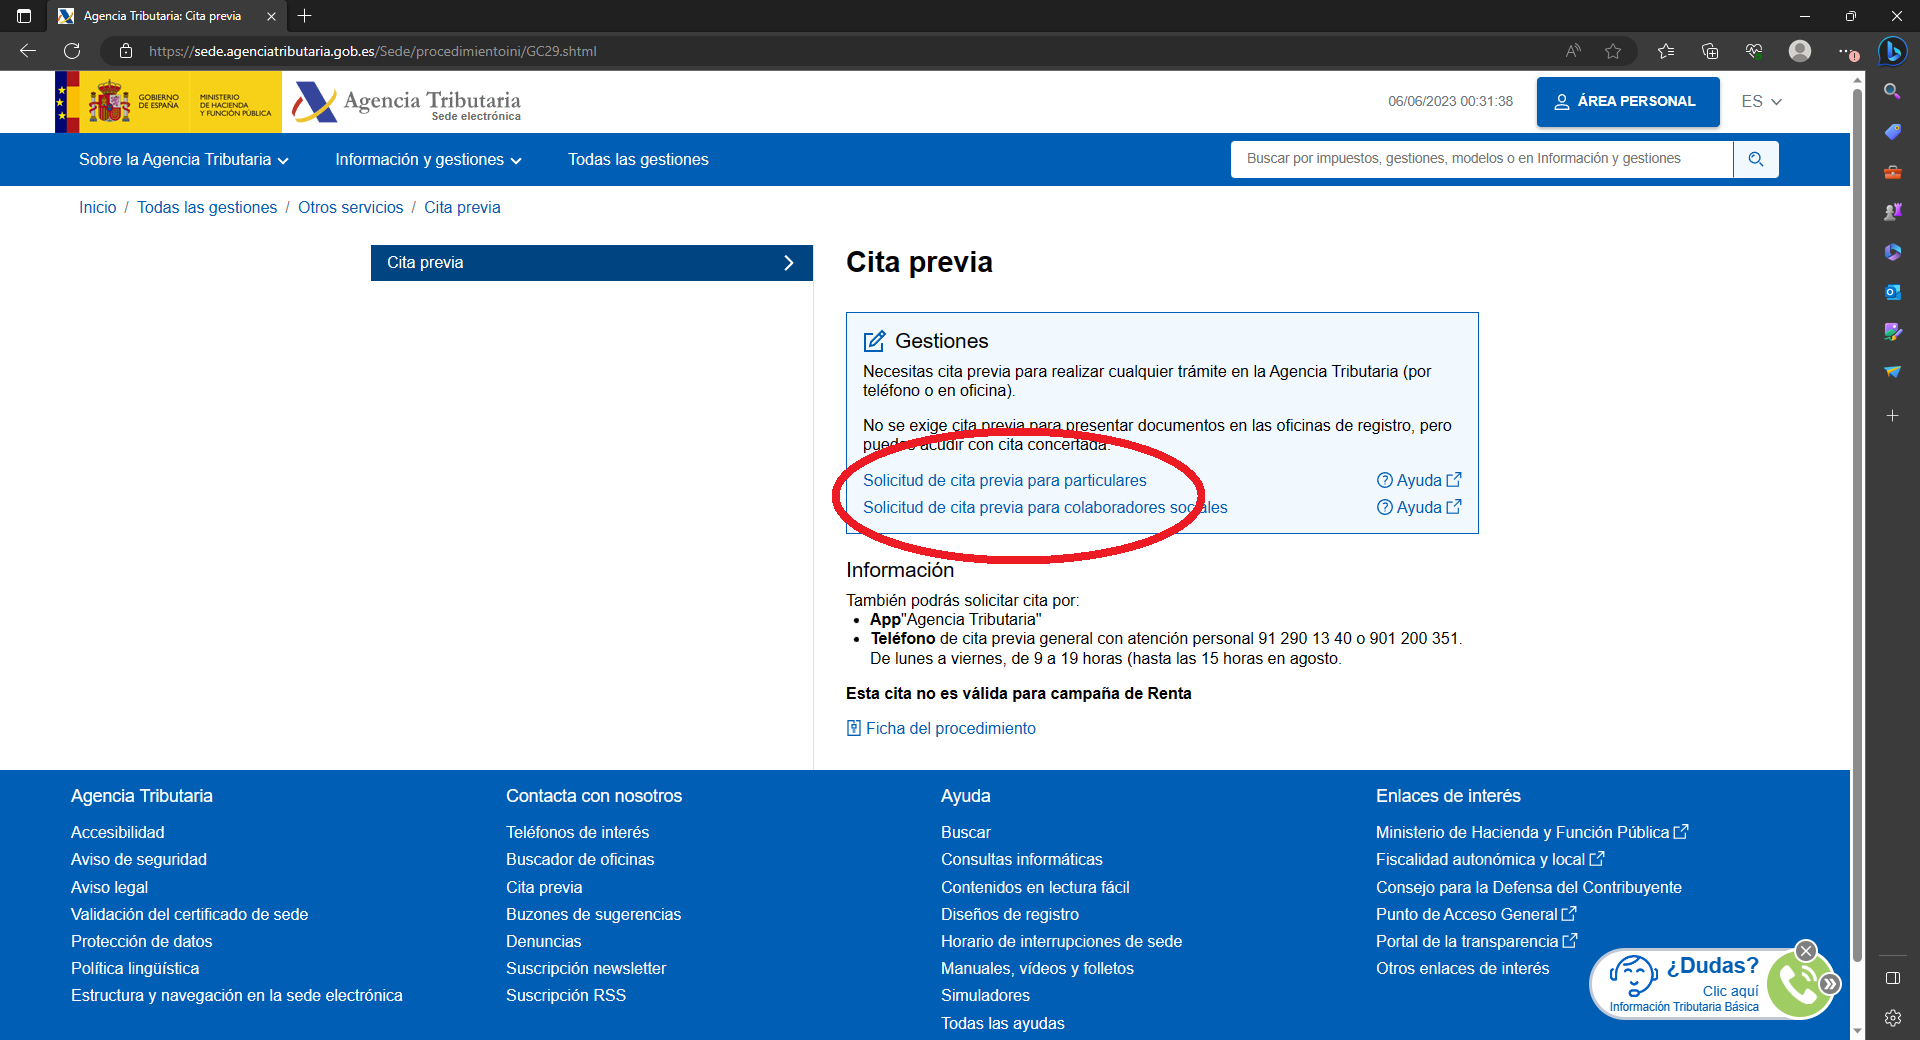
Task: Click the page vertical scrollbar
Action: tap(1857, 500)
